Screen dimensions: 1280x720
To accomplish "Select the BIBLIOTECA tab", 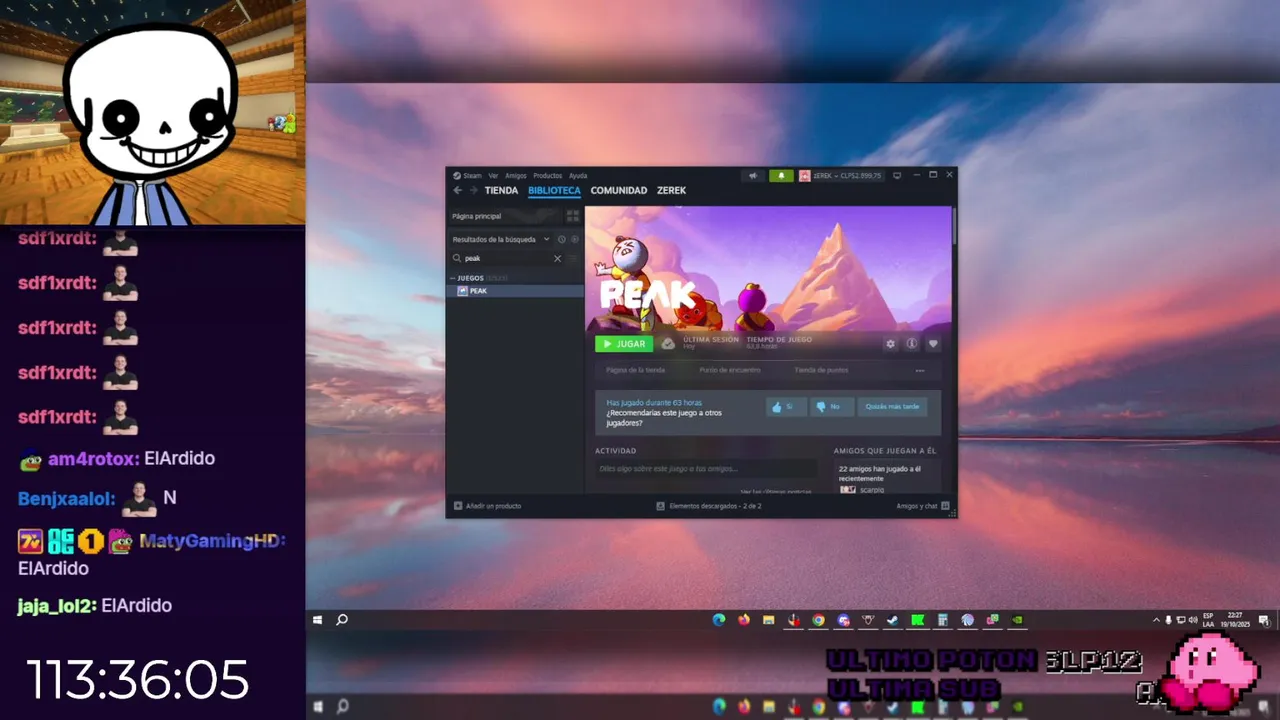I will (554, 190).
